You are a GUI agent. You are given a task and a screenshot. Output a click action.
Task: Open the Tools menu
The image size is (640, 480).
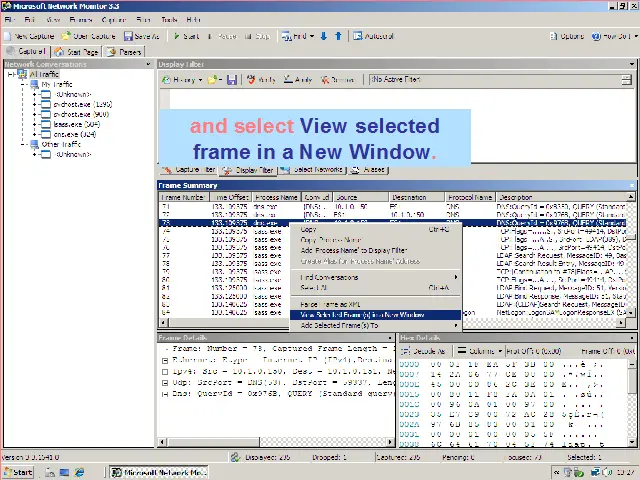[169, 20]
